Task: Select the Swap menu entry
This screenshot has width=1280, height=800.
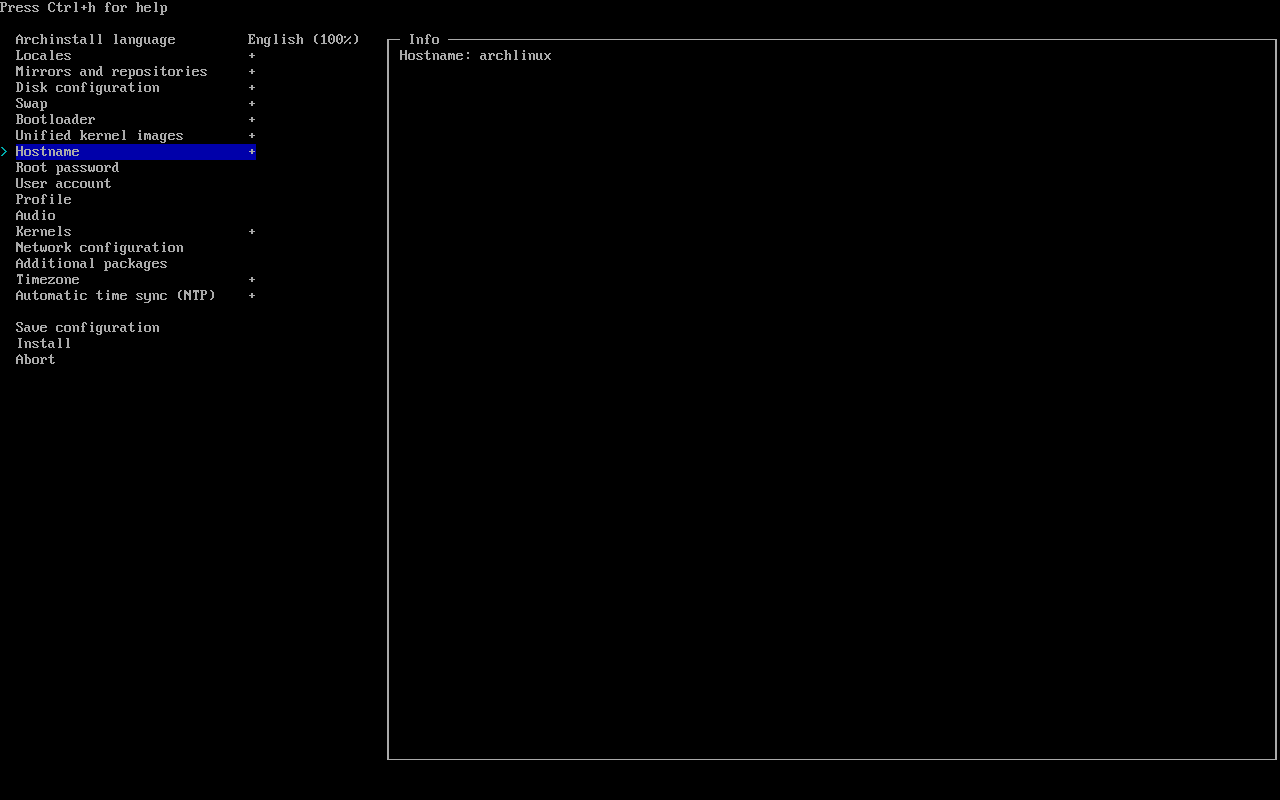Action: tap(31, 104)
